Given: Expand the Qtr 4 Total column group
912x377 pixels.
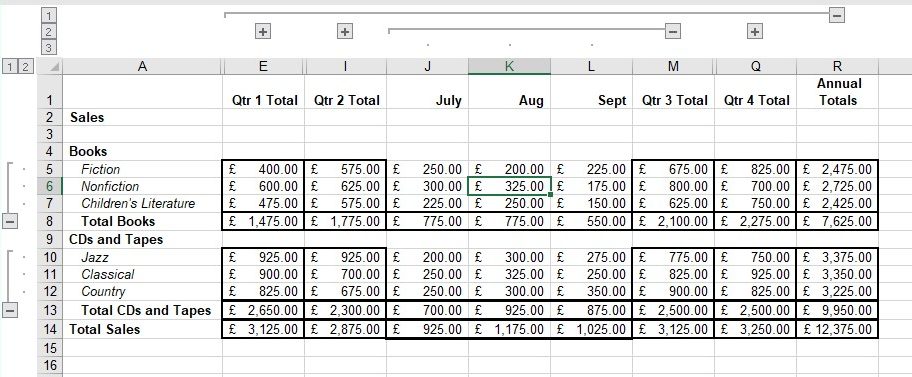Looking at the screenshot, I should [755, 31].
